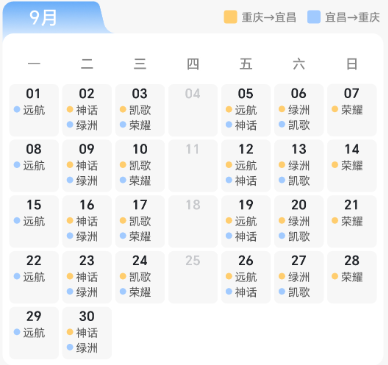This screenshot has width=388, height=365.
Task: Click blue dot beside 远航 on 29
Action: click(17, 332)
